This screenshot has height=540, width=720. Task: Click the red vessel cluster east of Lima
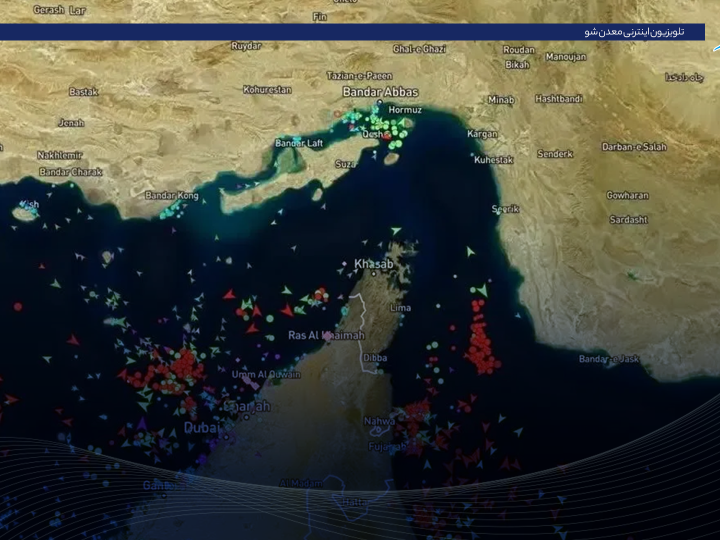[x=482, y=342]
